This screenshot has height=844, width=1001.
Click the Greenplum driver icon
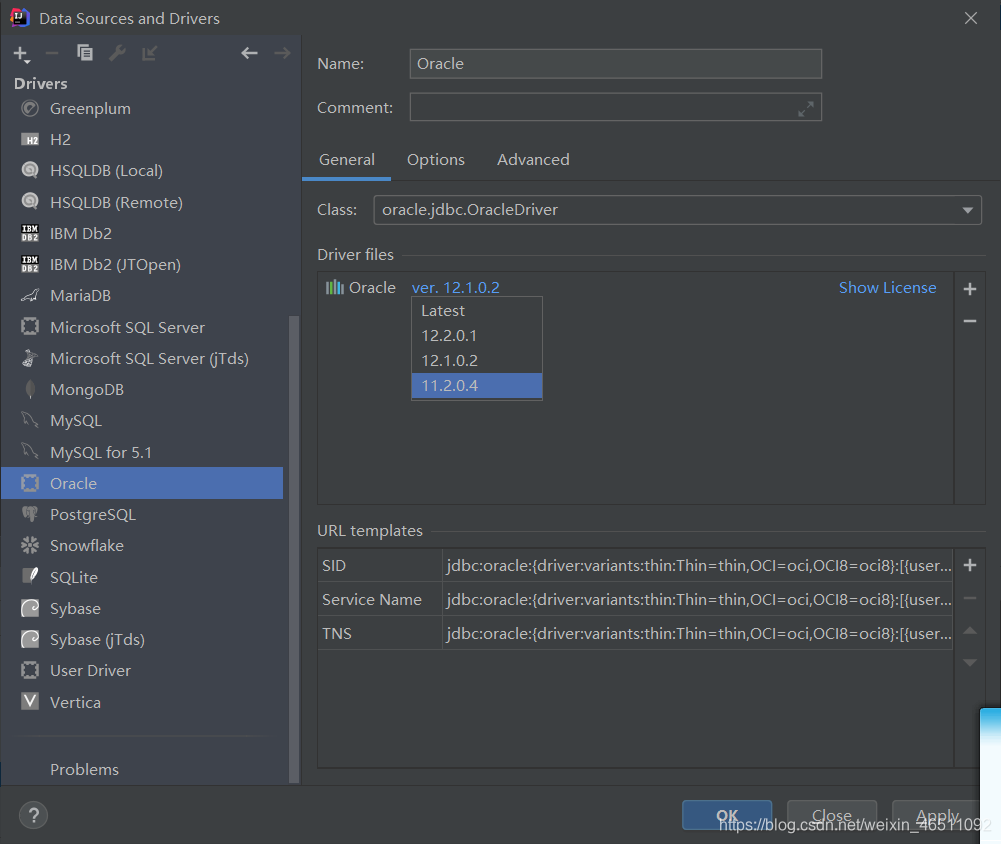[x=30, y=109]
